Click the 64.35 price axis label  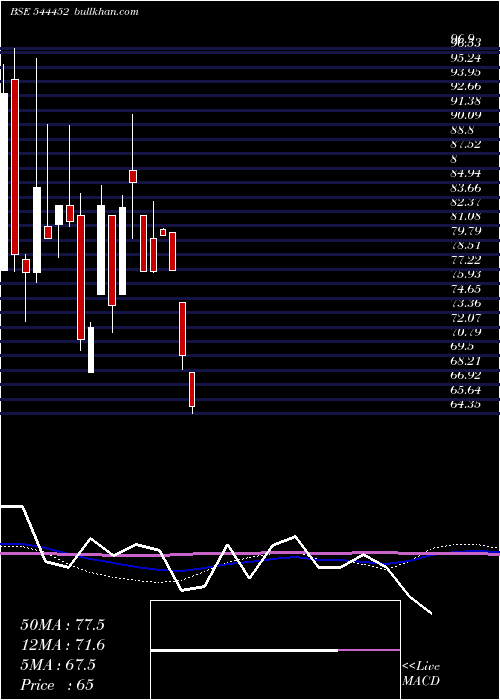pos(466,404)
